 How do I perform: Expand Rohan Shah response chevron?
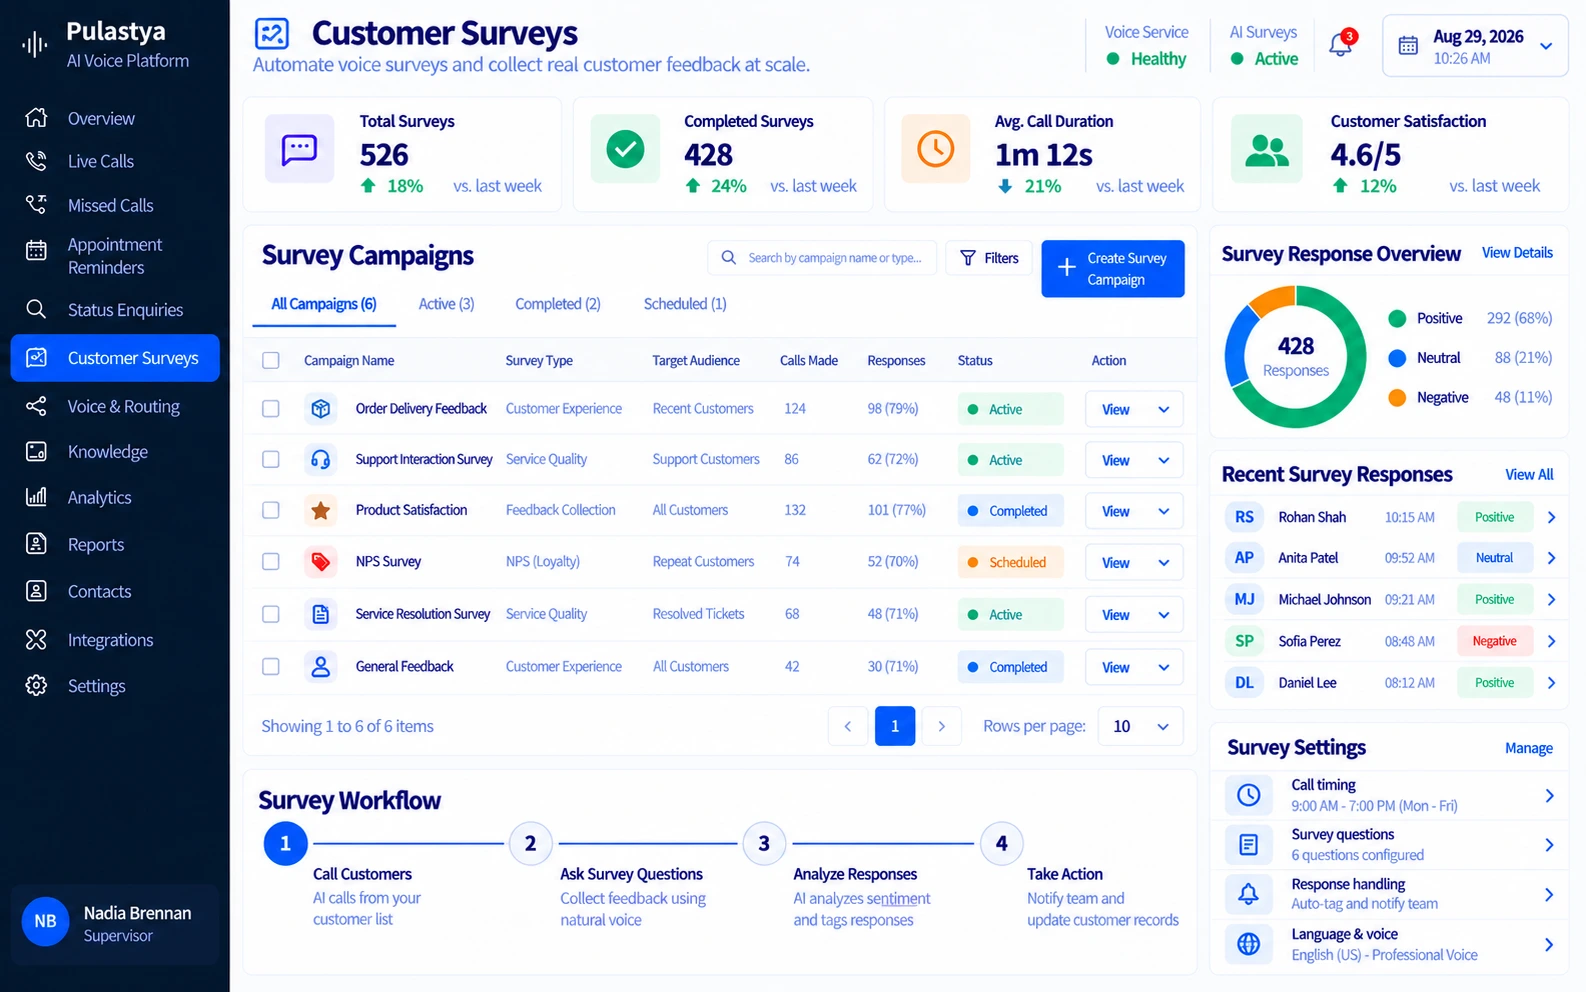(1551, 517)
